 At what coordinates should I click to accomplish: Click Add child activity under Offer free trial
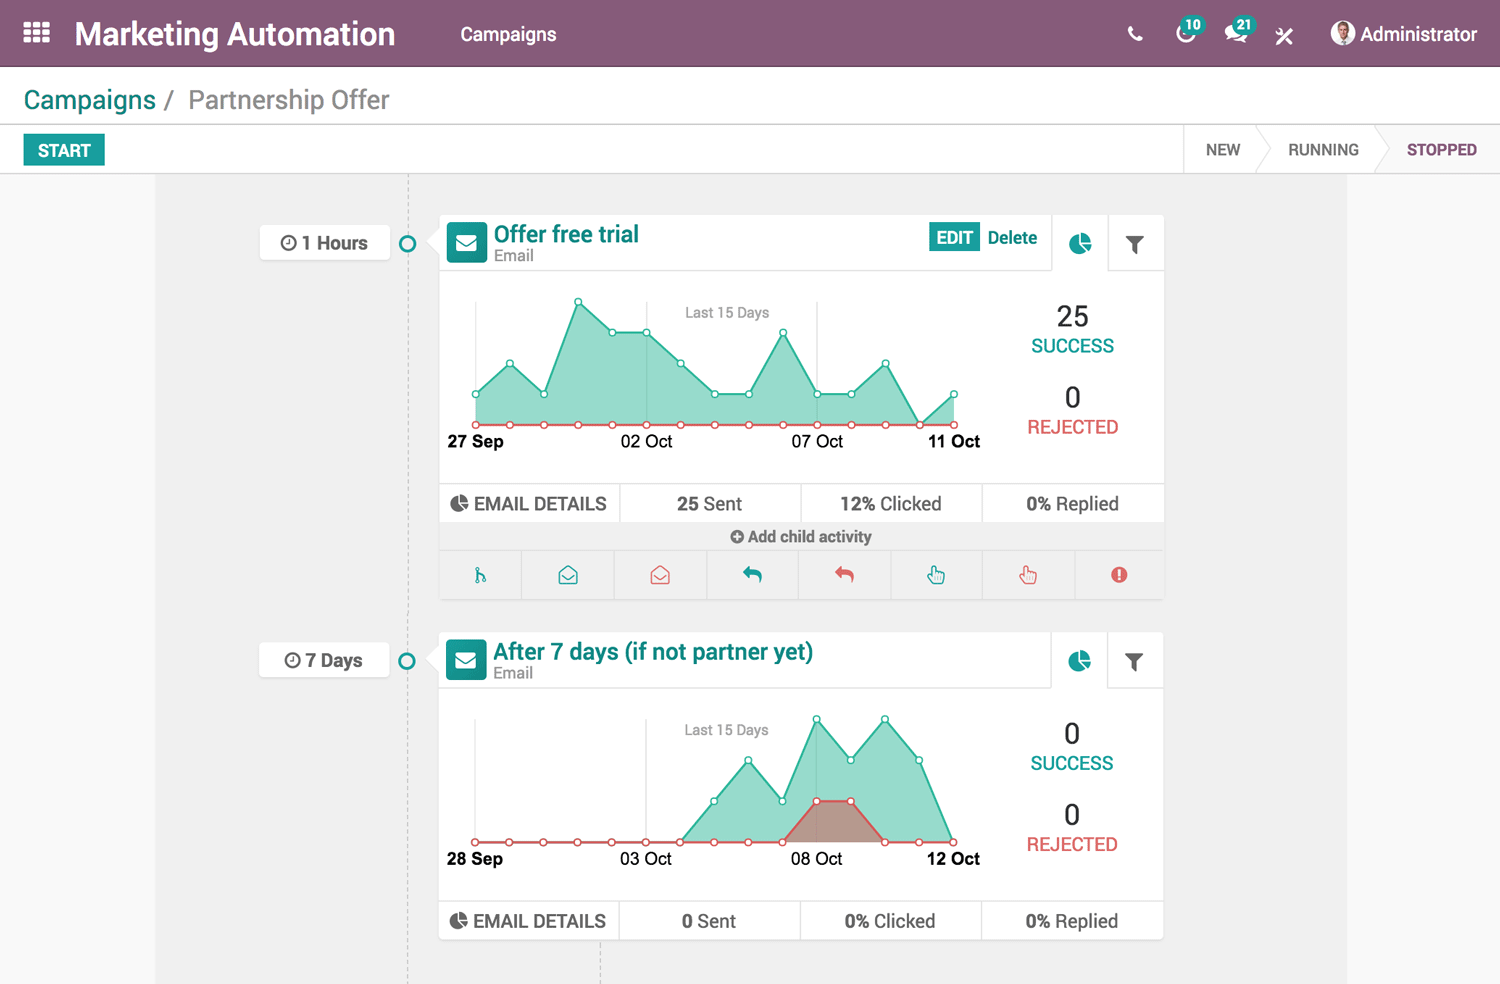coord(800,536)
